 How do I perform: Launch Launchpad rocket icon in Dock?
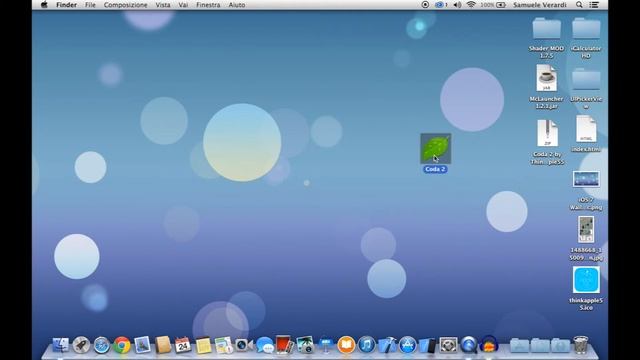[81, 345]
